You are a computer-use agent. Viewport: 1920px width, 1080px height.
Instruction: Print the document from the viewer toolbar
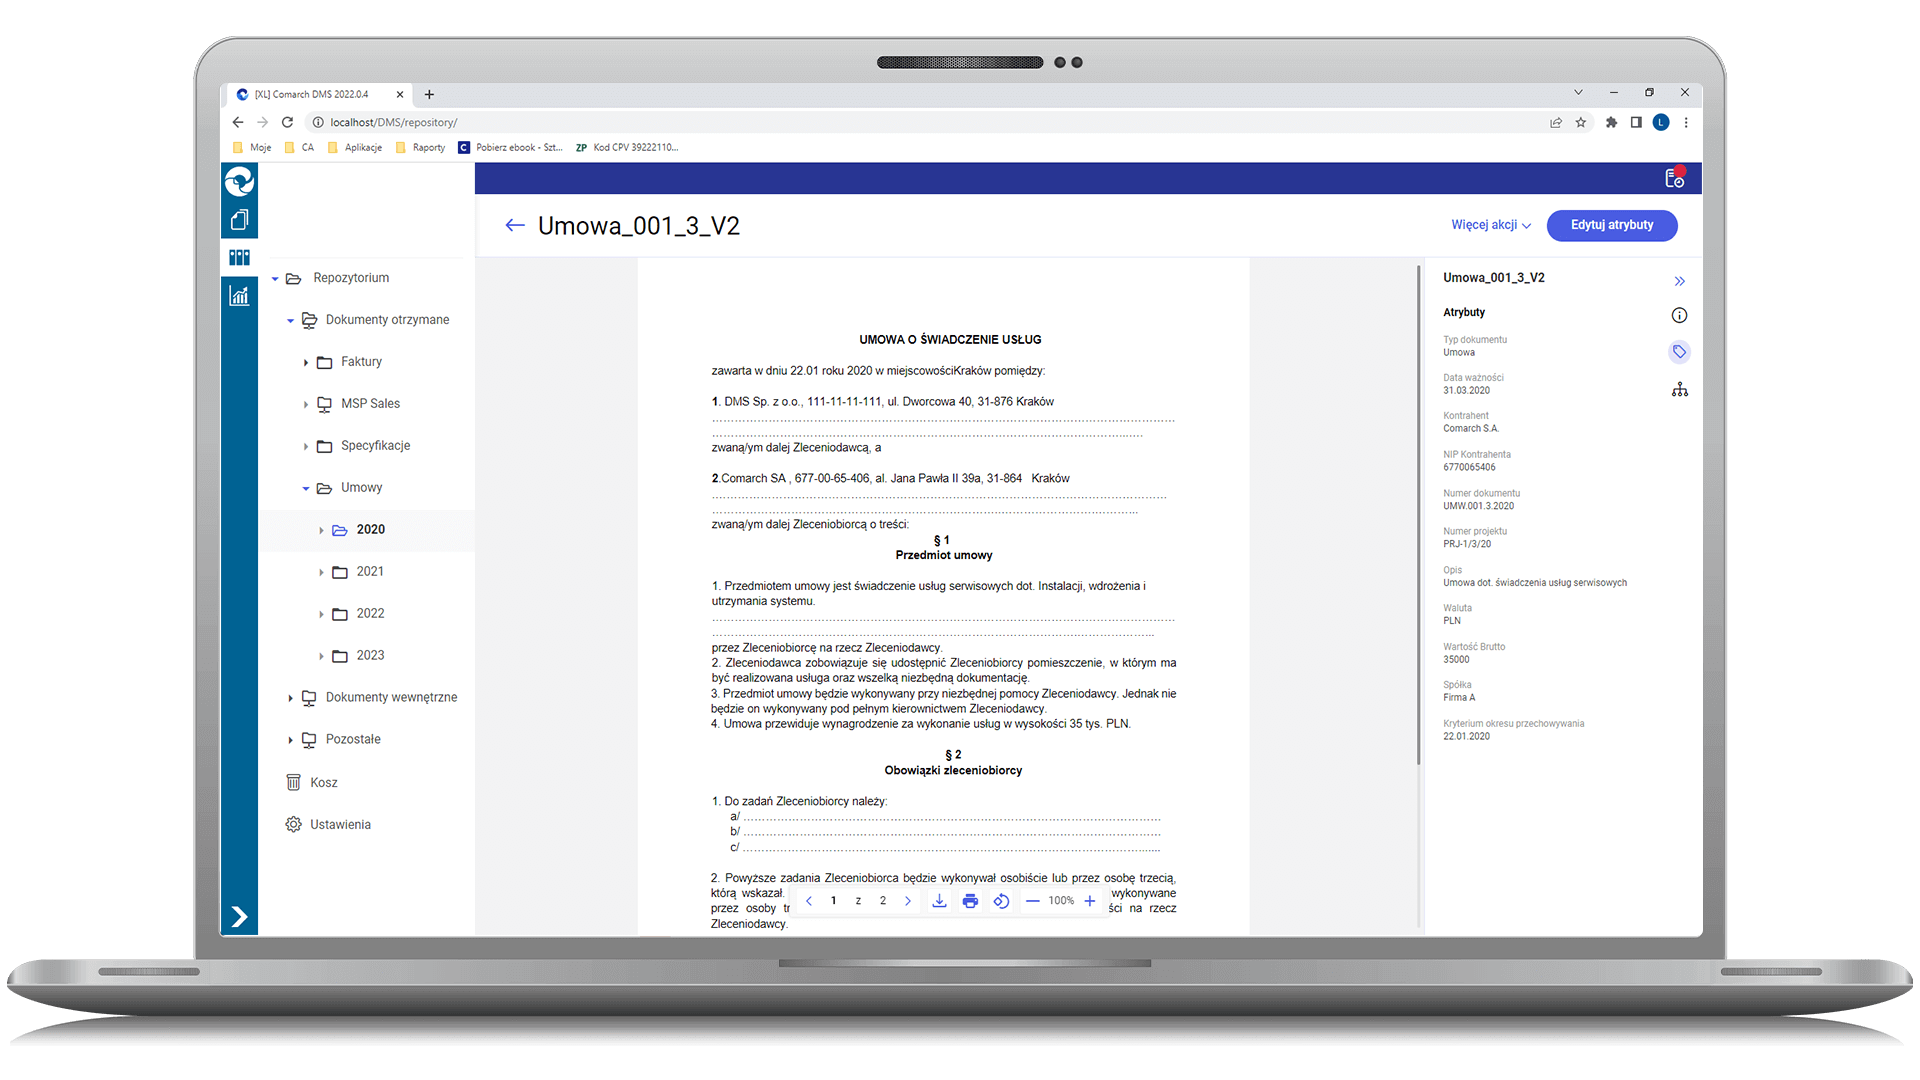[x=970, y=901]
